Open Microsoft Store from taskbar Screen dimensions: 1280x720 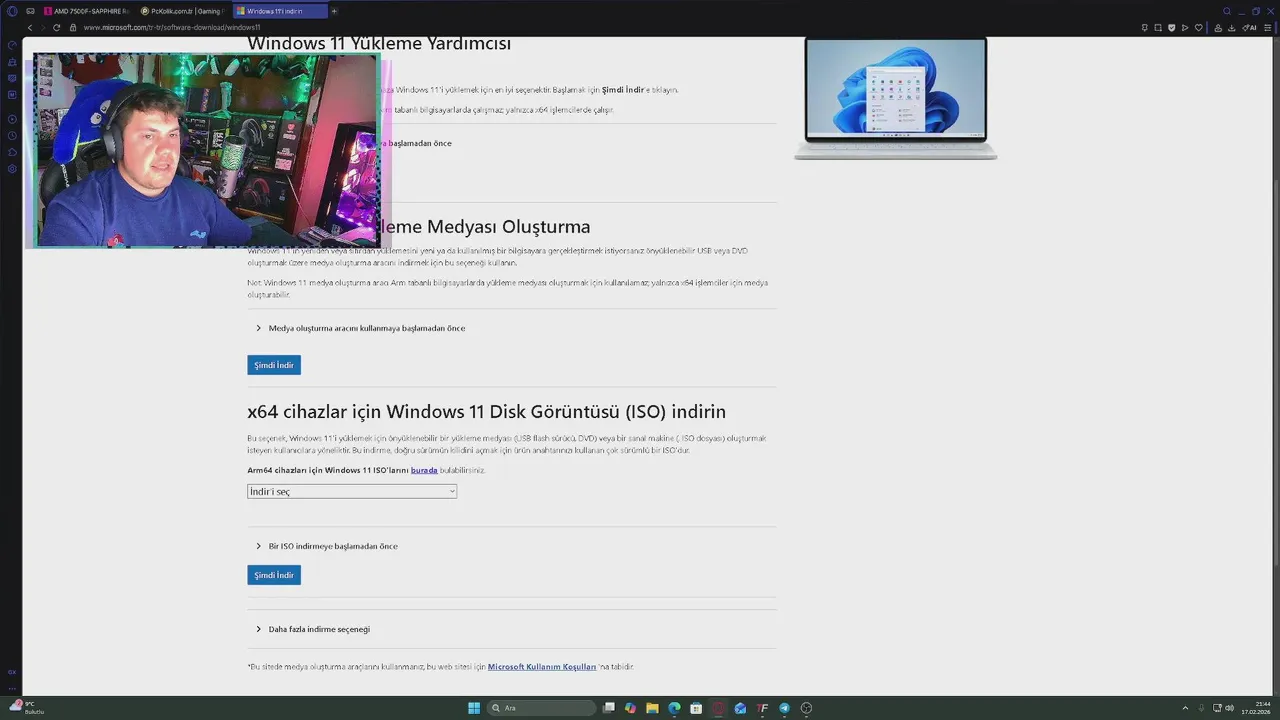tap(696, 708)
